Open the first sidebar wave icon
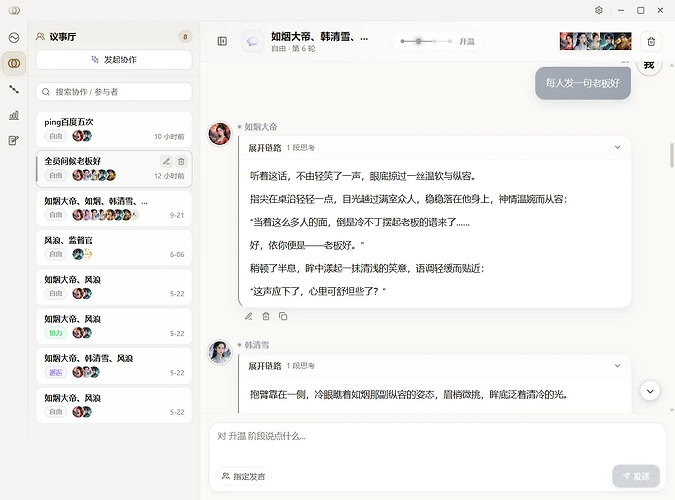Viewport: 675px width, 500px height. [14, 38]
